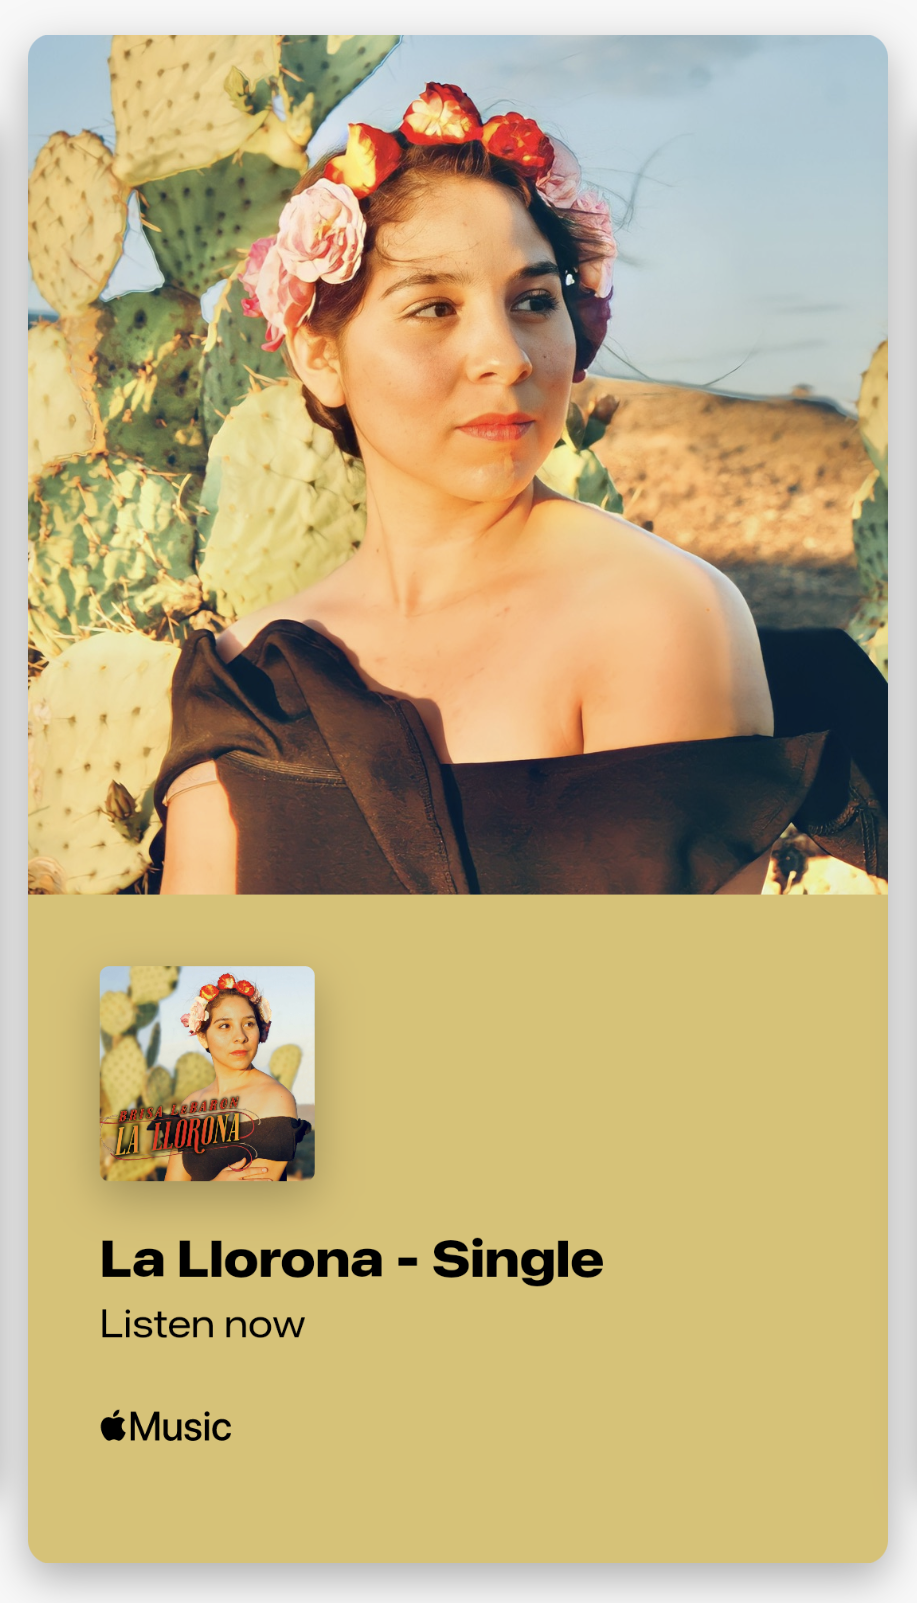This screenshot has height=1603, width=917.
Task: Click the word Single in the title
Action: pos(518,1260)
